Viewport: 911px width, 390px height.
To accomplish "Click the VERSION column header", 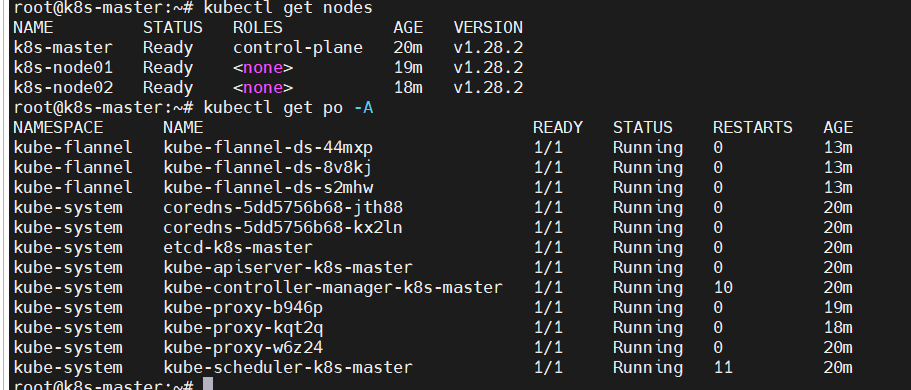I will pos(488,27).
